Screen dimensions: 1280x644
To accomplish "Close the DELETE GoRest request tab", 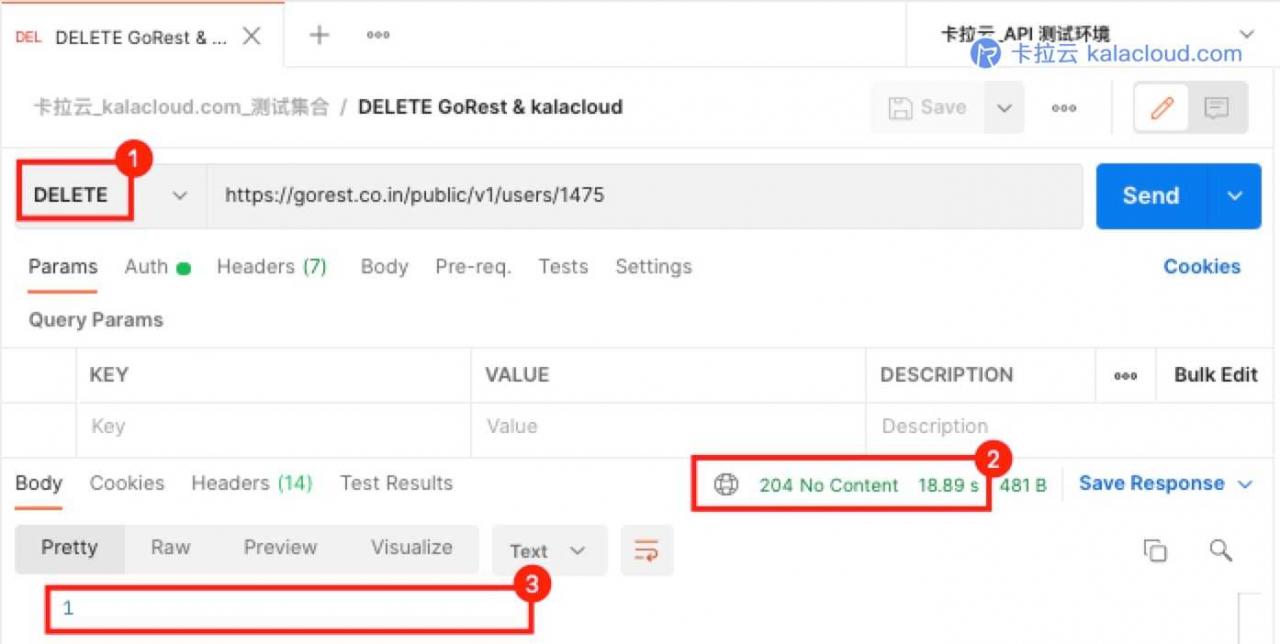I will point(252,36).
